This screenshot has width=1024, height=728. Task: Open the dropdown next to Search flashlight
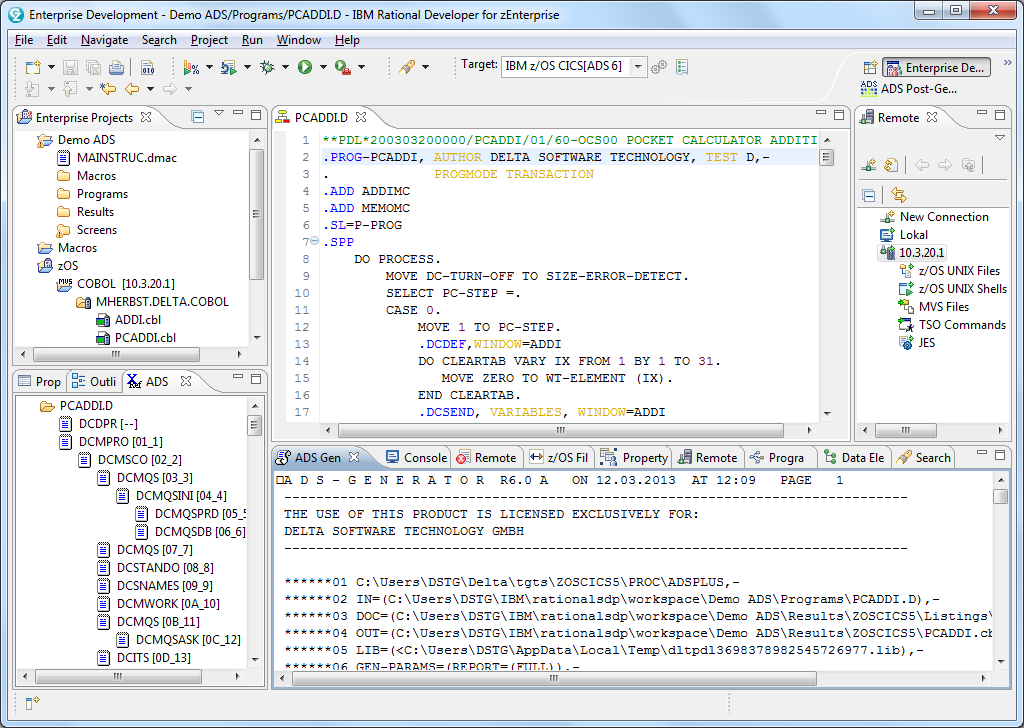426,67
